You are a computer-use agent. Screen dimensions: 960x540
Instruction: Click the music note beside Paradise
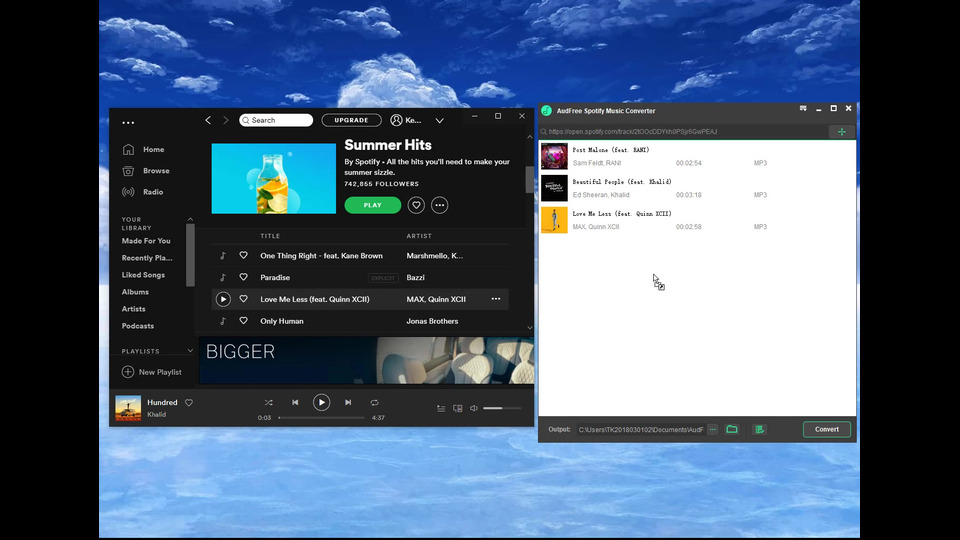223,277
